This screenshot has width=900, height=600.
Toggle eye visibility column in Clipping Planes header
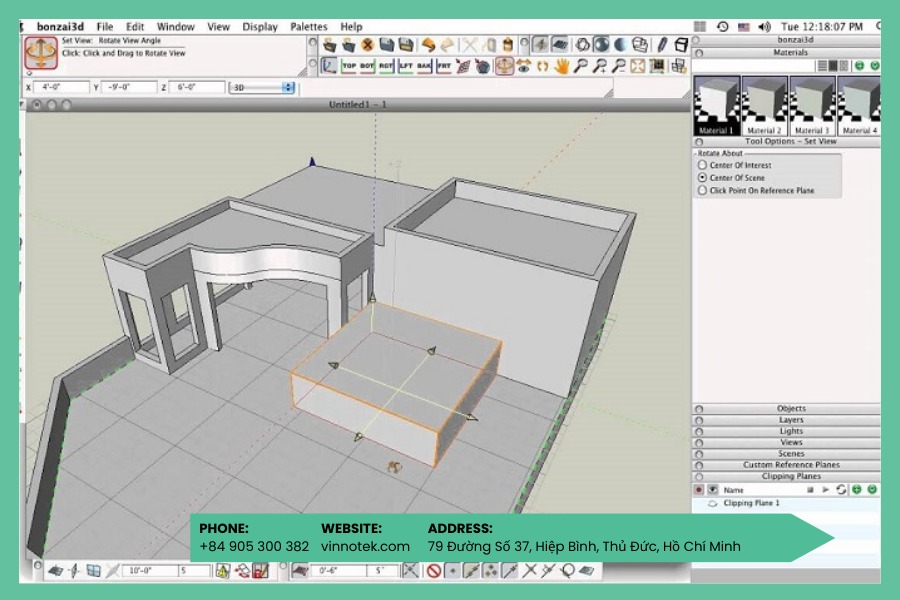point(712,490)
